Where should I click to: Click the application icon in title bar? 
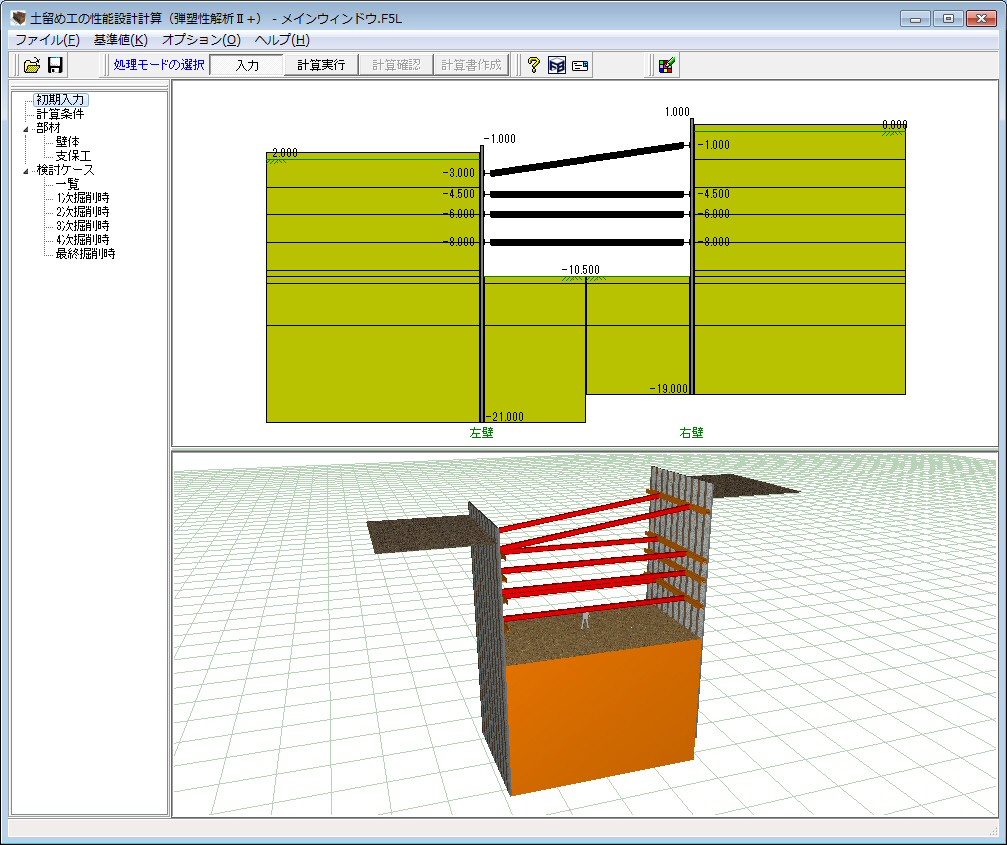(x=17, y=18)
